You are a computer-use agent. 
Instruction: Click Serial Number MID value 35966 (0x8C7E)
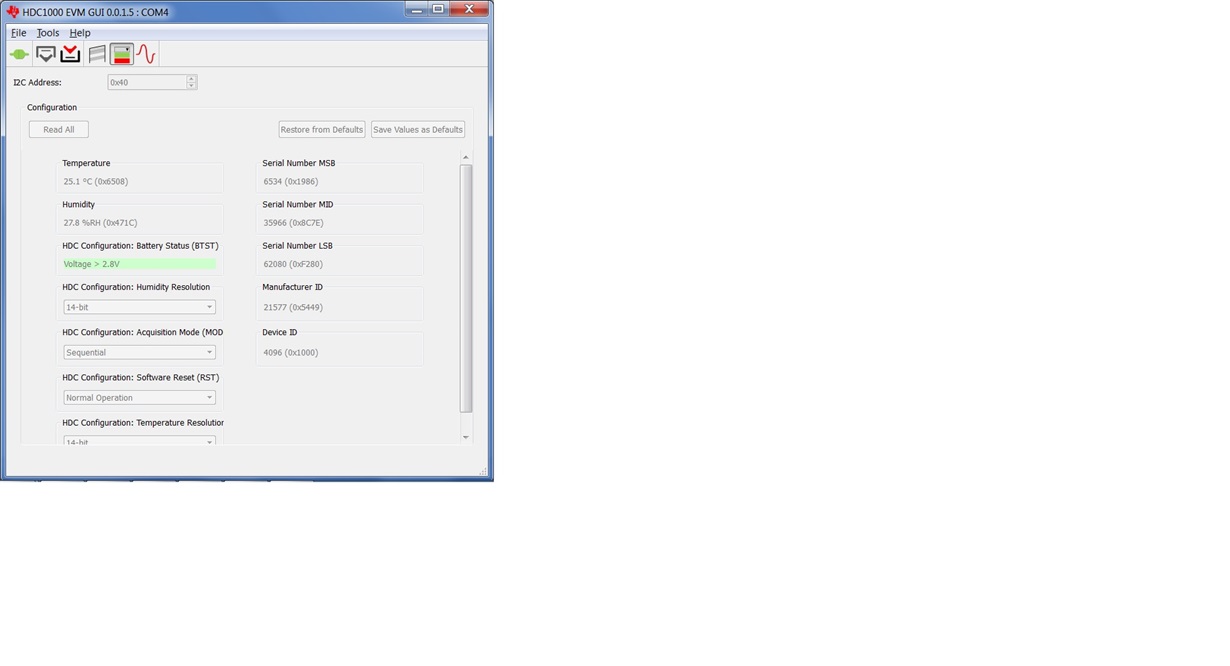click(294, 223)
